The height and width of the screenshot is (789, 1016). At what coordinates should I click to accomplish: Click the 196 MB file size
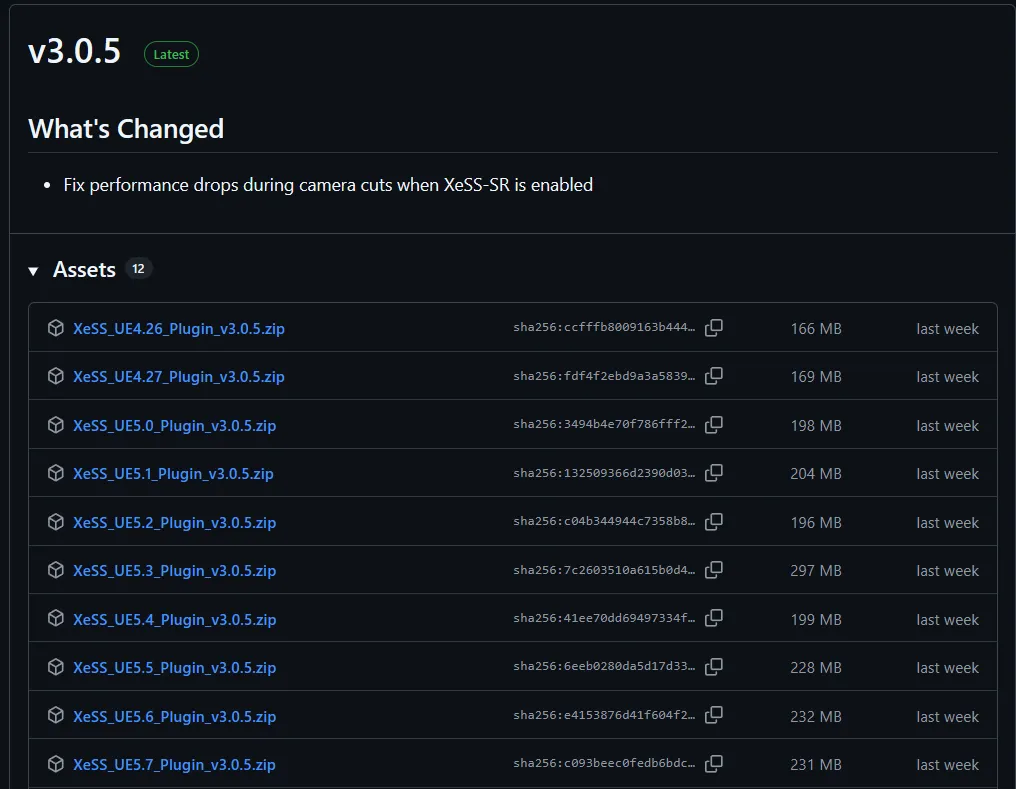(x=816, y=523)
